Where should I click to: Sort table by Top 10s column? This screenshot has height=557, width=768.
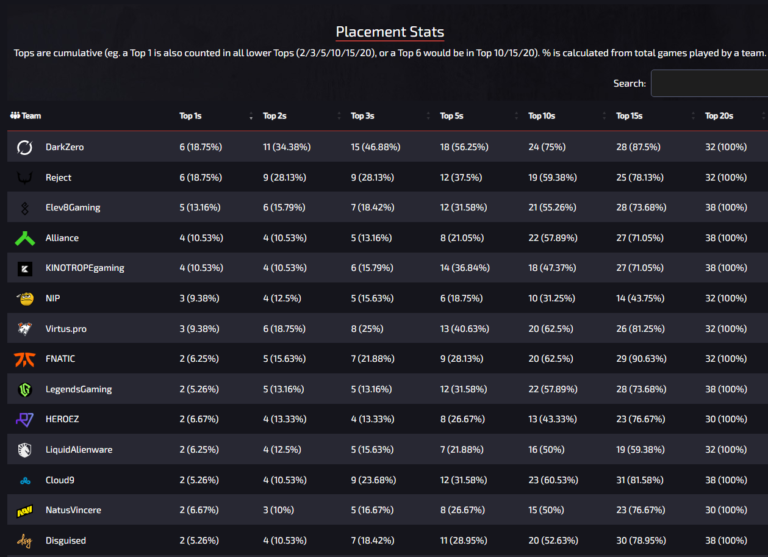point(541,116)
